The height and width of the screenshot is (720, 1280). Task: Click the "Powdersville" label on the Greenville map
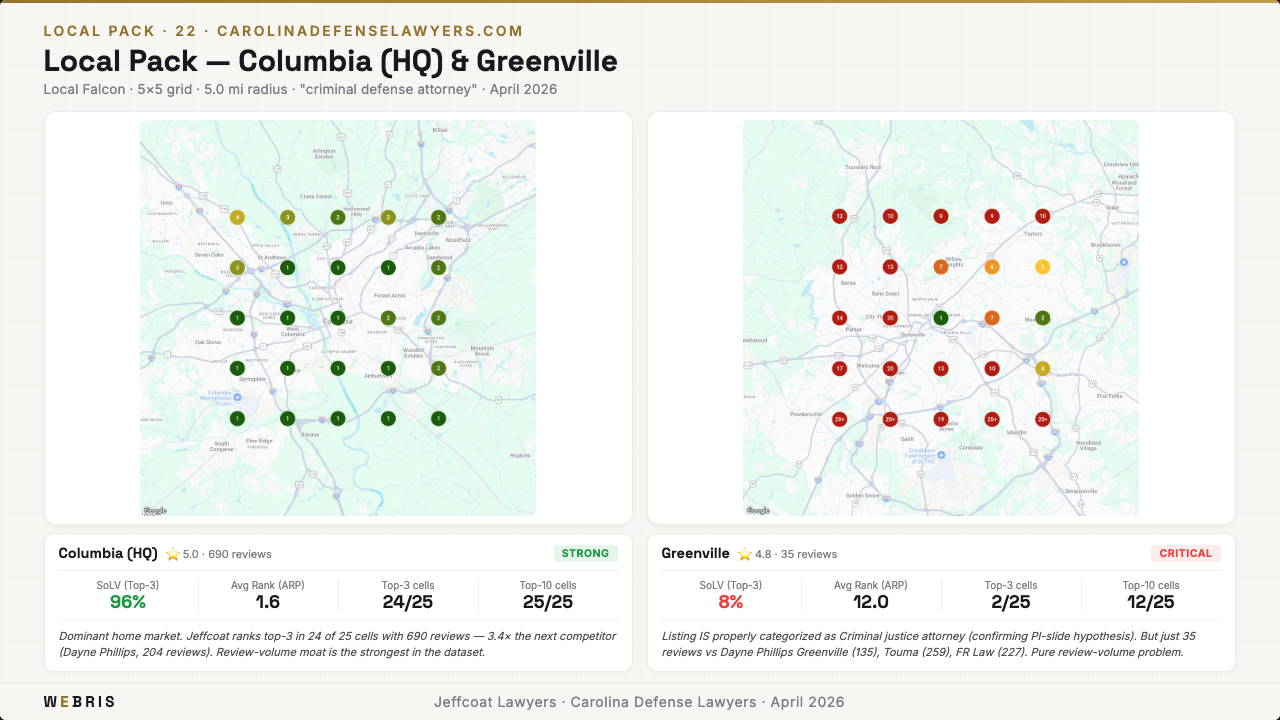pyautogui.click(x=806, y=413)
